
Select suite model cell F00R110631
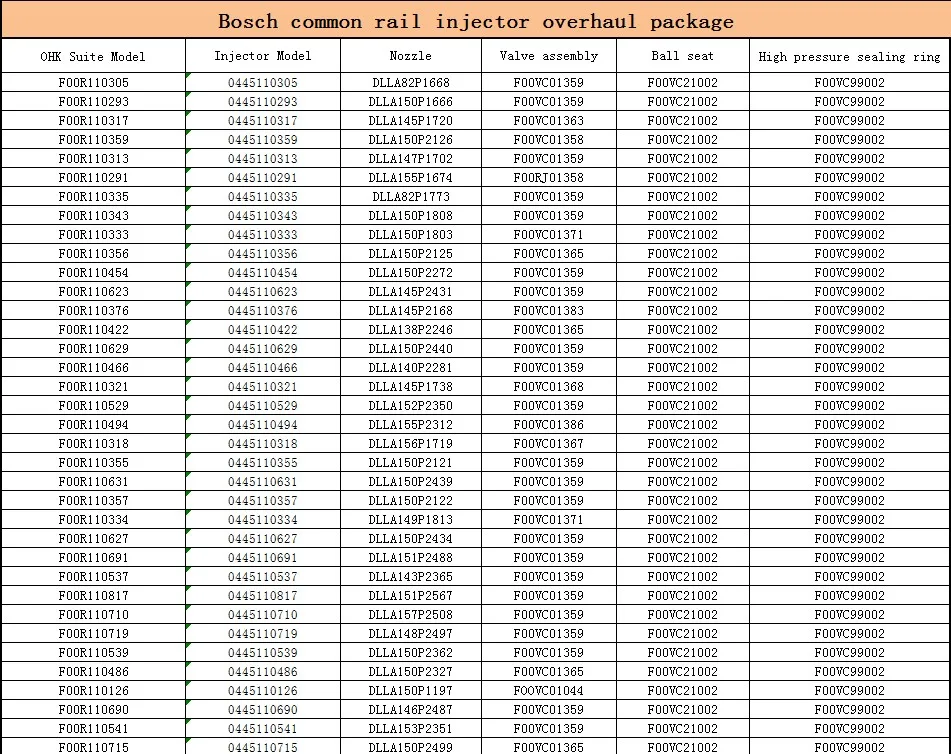pos(93,482)
